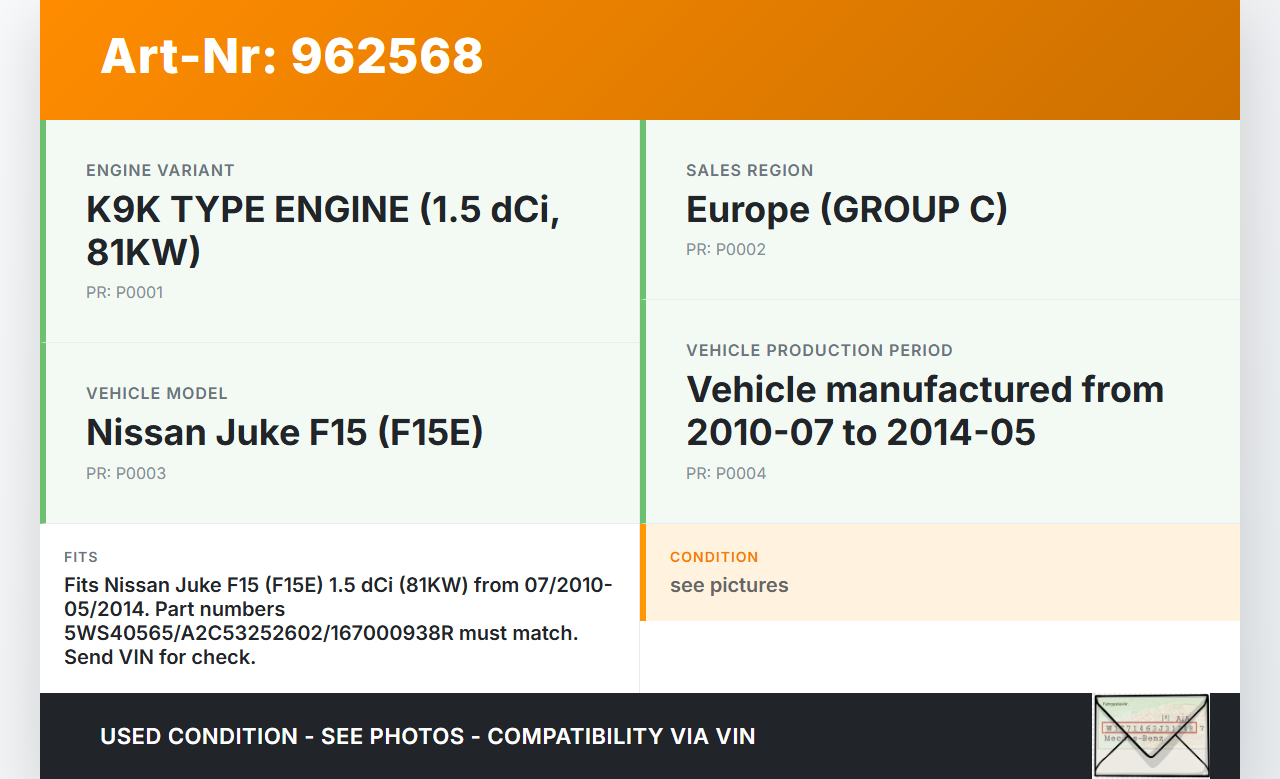The width and height of the screenshot is (1280, 779).
Task: Click the PR: P0002 code
Action: tap(725, 249)
